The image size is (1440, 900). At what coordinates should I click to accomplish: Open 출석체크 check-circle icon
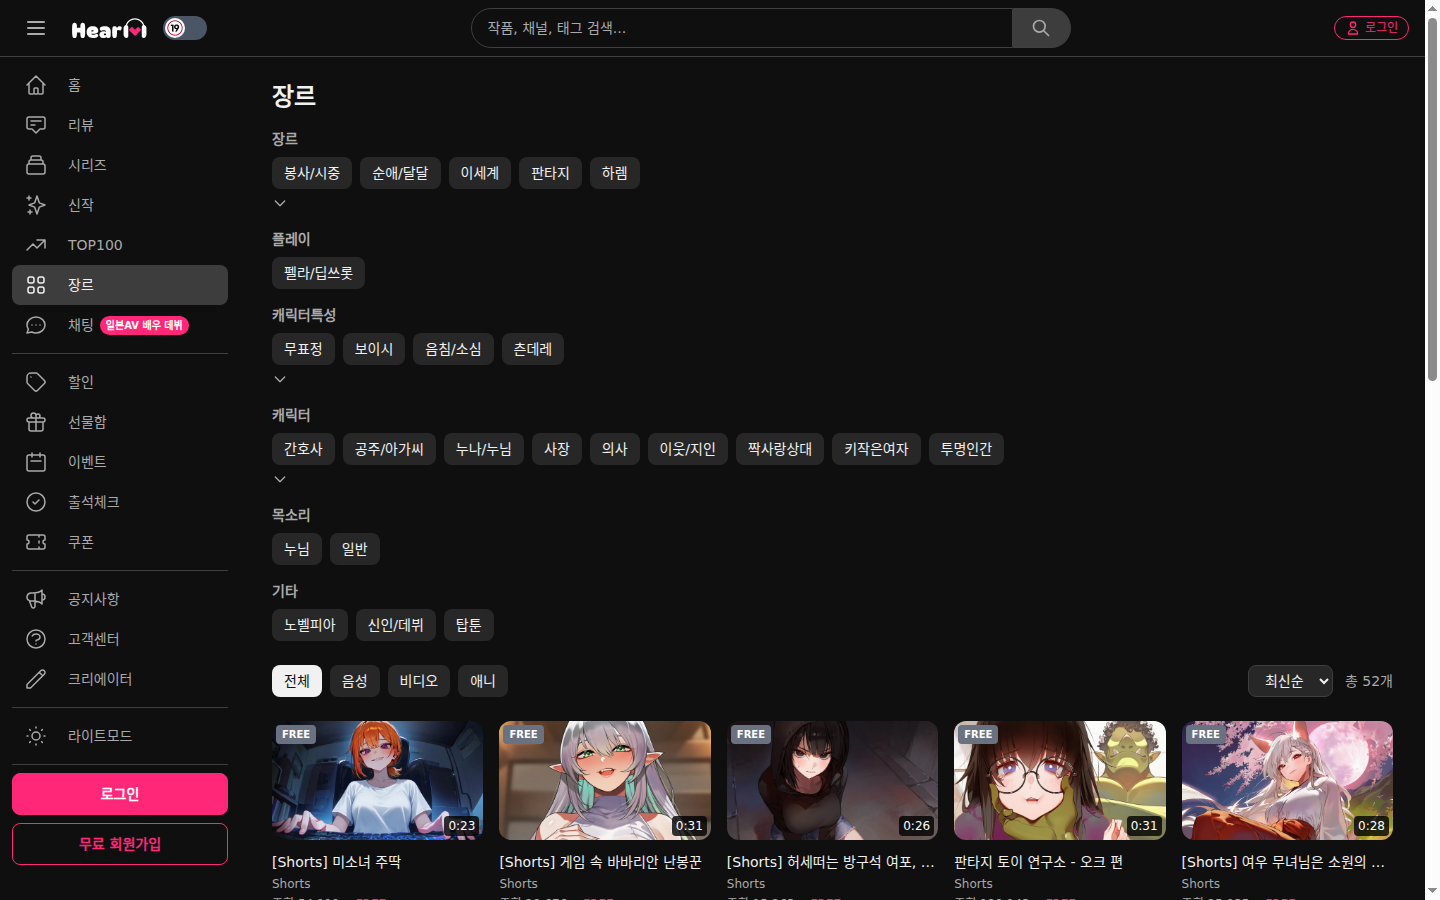point(36,502)
